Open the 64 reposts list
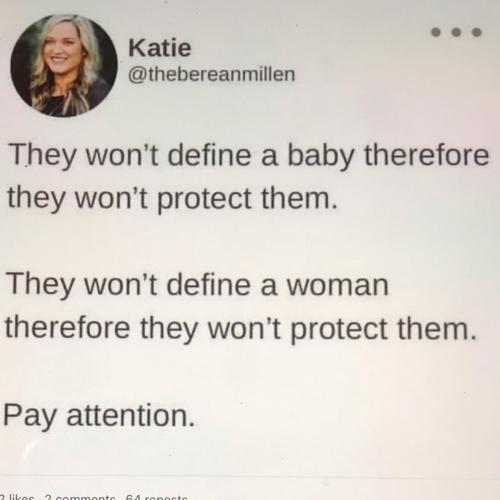Viewport: 500px width, 500px height. (x=157, y=497)
